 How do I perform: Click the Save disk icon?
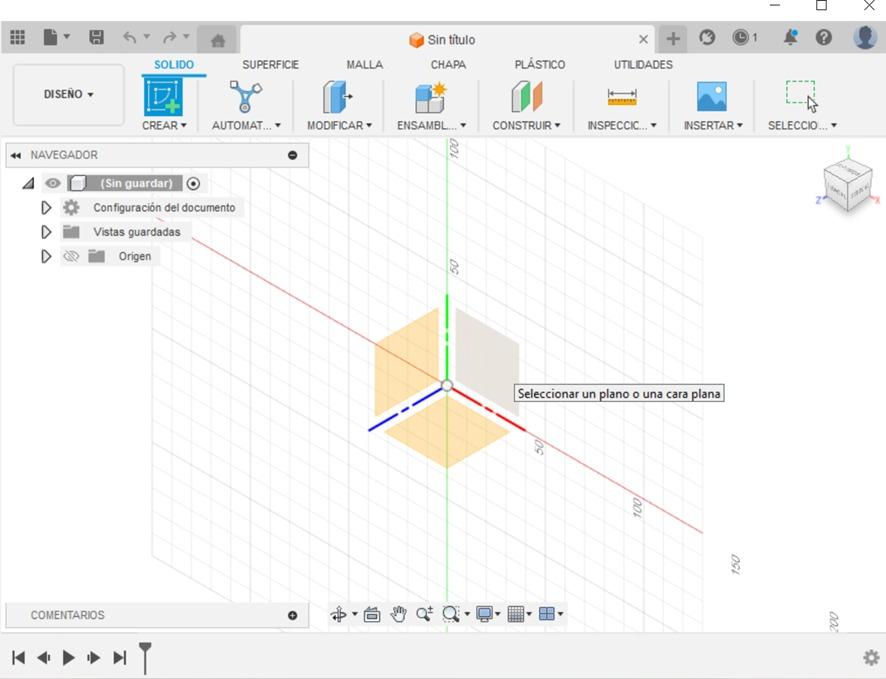[97, 38]
